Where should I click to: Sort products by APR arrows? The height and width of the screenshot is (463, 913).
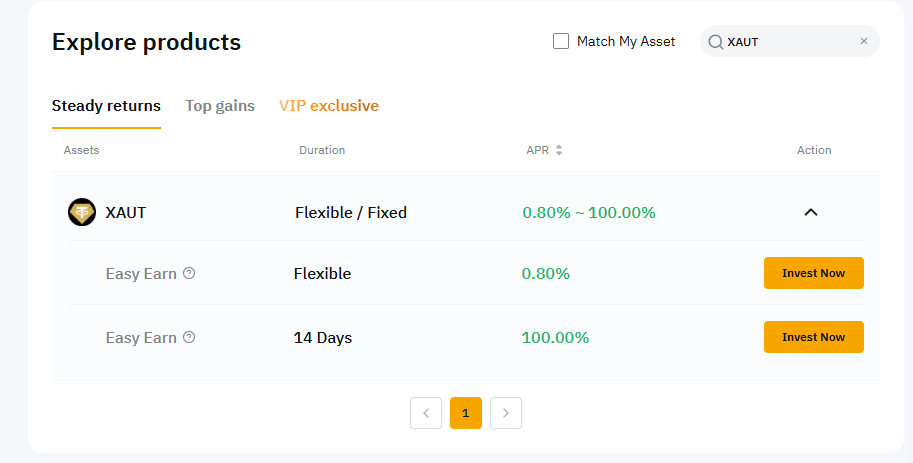pyautogui.click(x=559, y=150)
